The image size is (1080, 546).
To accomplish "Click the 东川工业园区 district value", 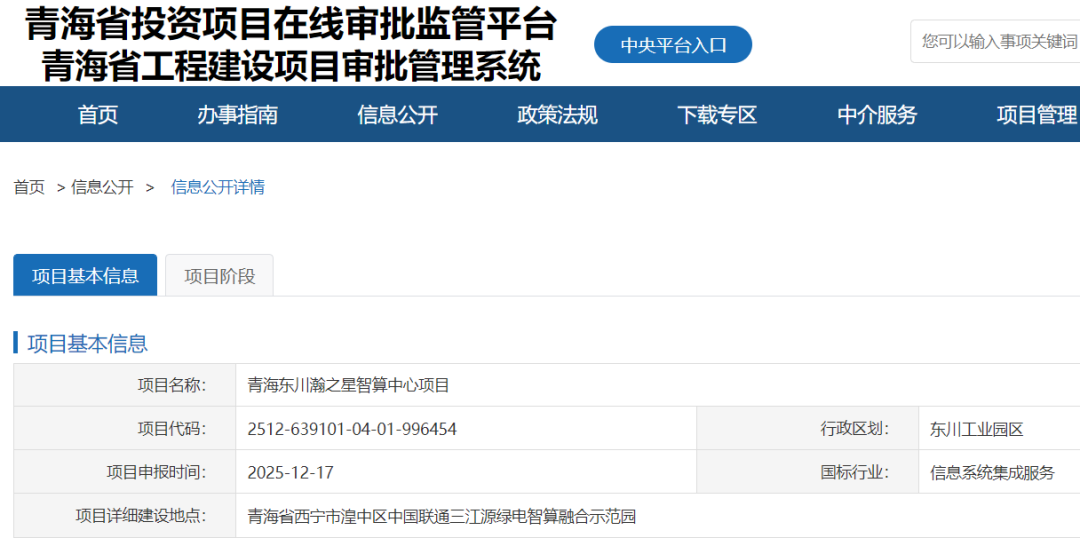I will point(976,429).
